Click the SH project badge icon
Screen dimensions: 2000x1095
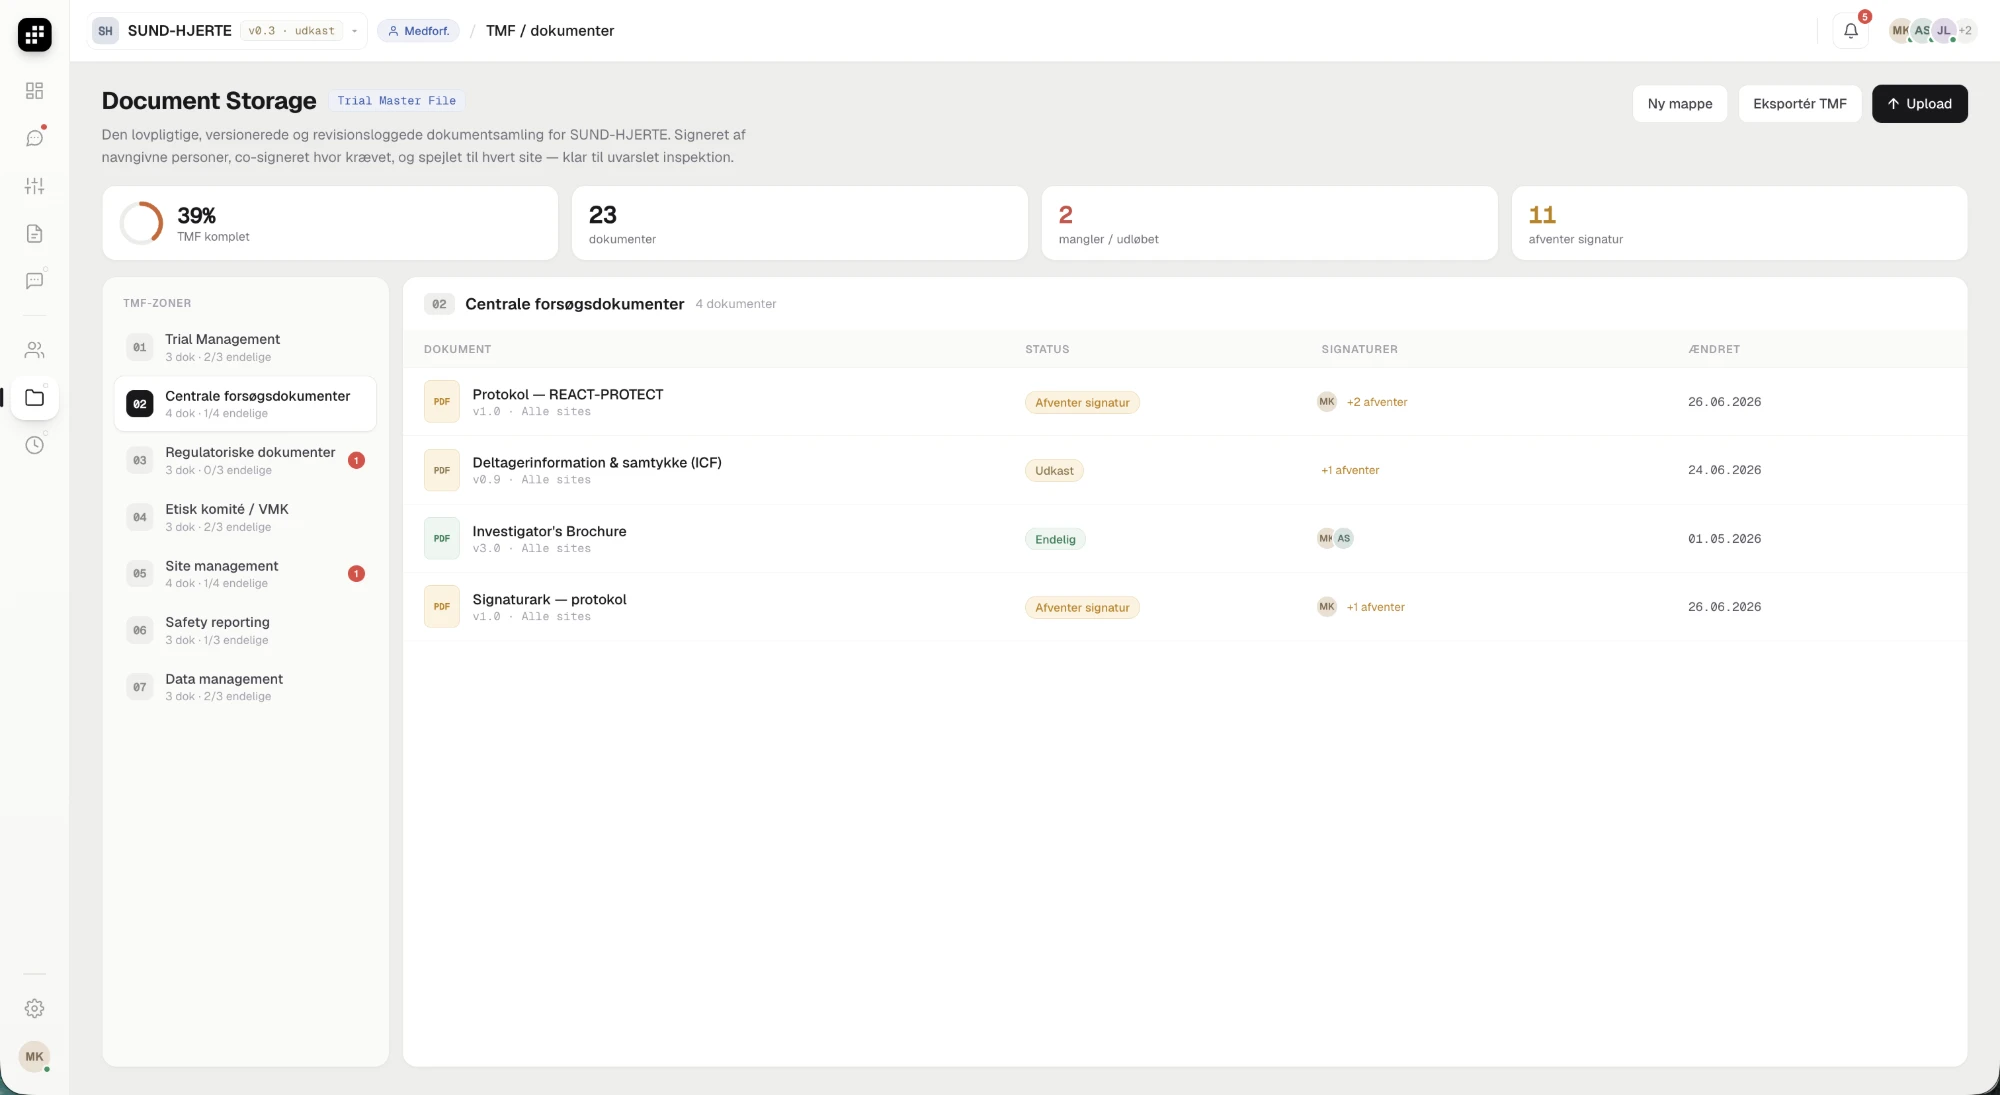click(105, 31)
